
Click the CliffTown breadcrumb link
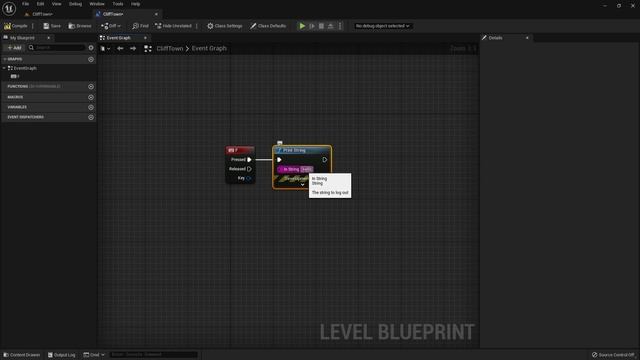[170, 49]
